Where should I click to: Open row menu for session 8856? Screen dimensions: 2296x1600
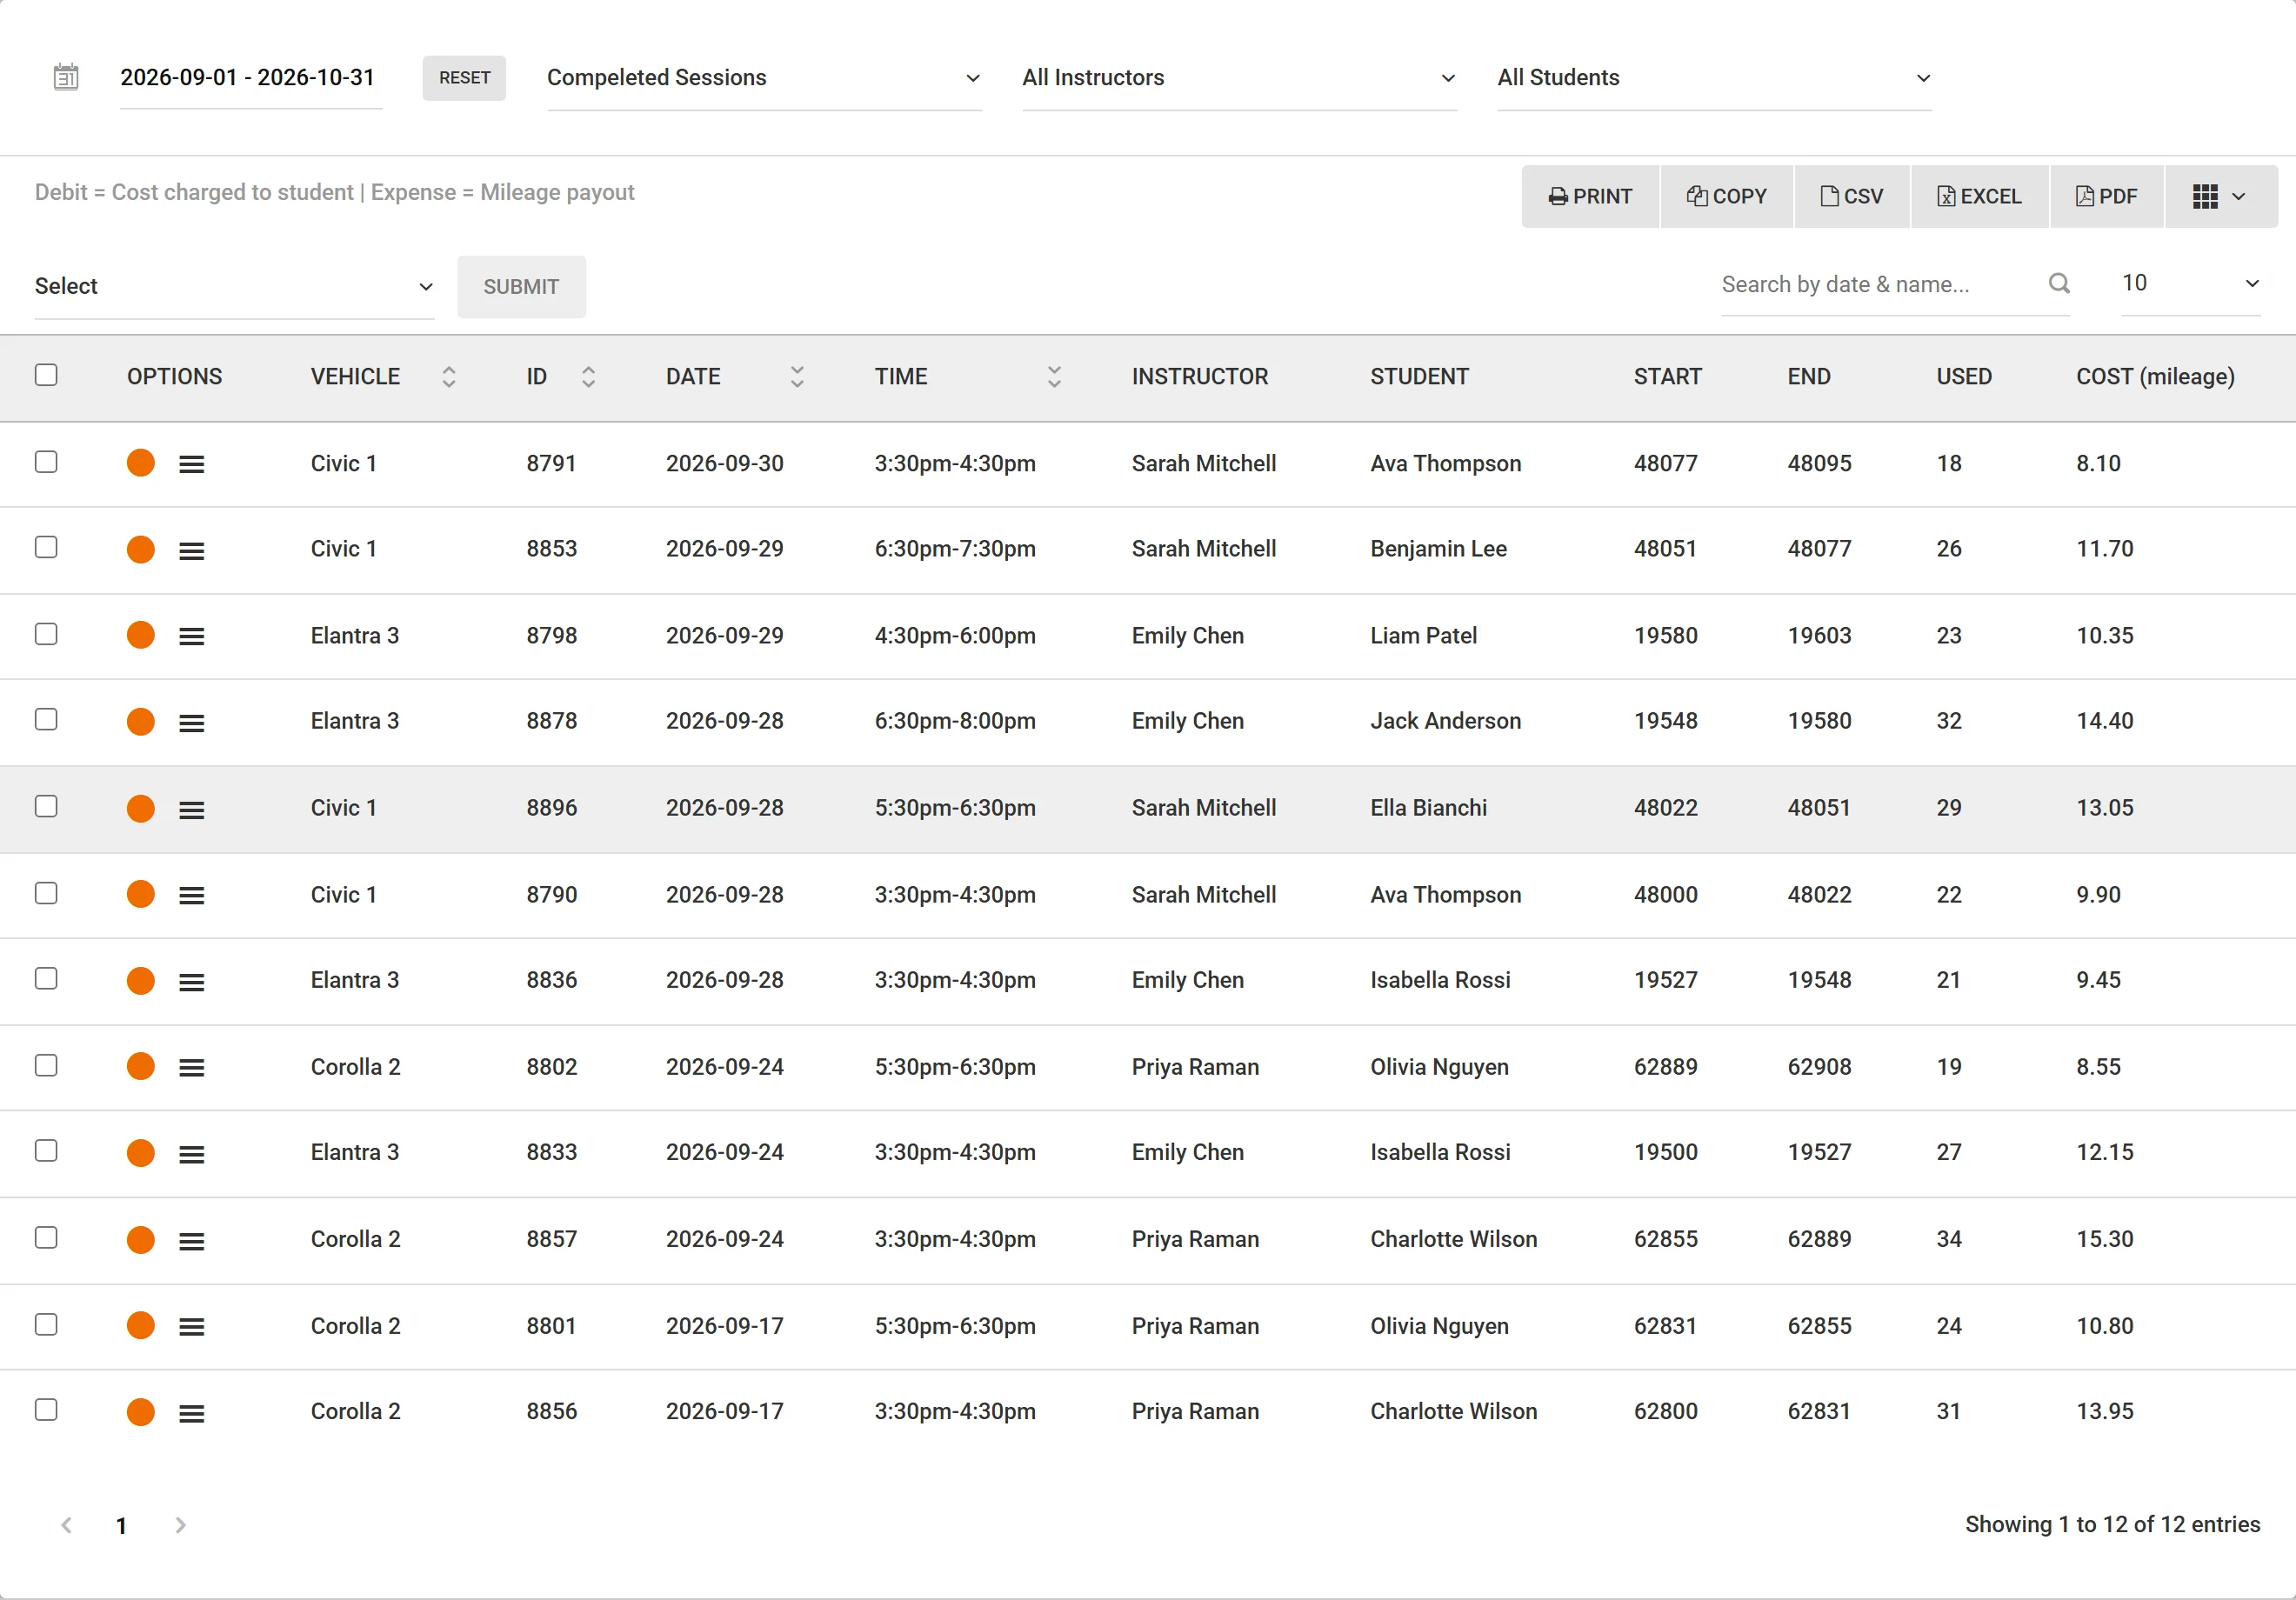(x=192, y=1412)
